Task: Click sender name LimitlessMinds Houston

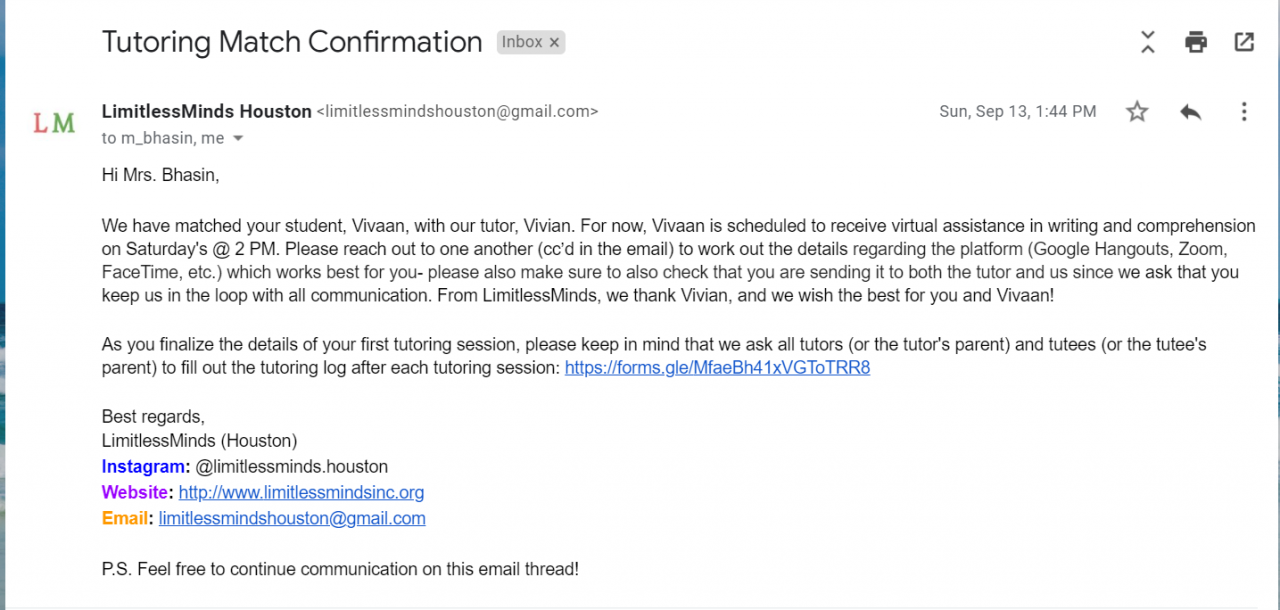Action: coord(206,112)
